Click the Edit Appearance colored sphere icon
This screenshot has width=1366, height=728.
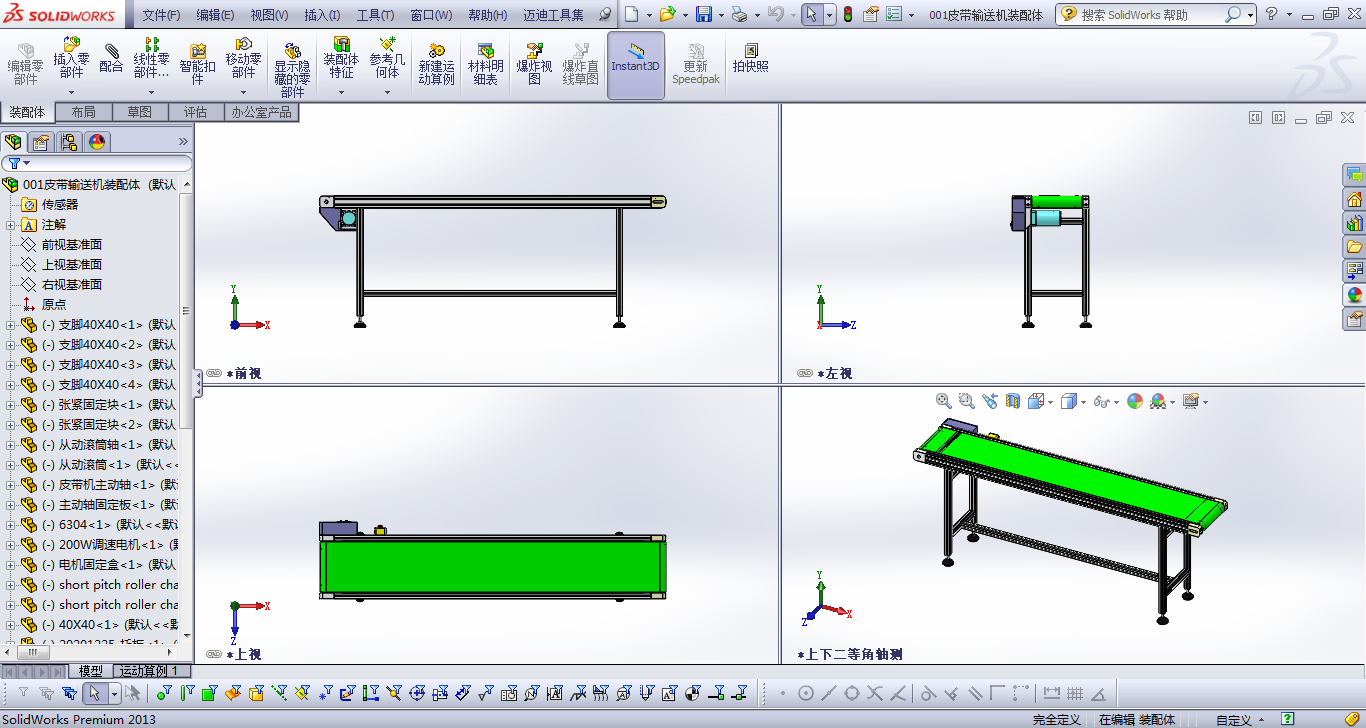tap(1135, 400)
